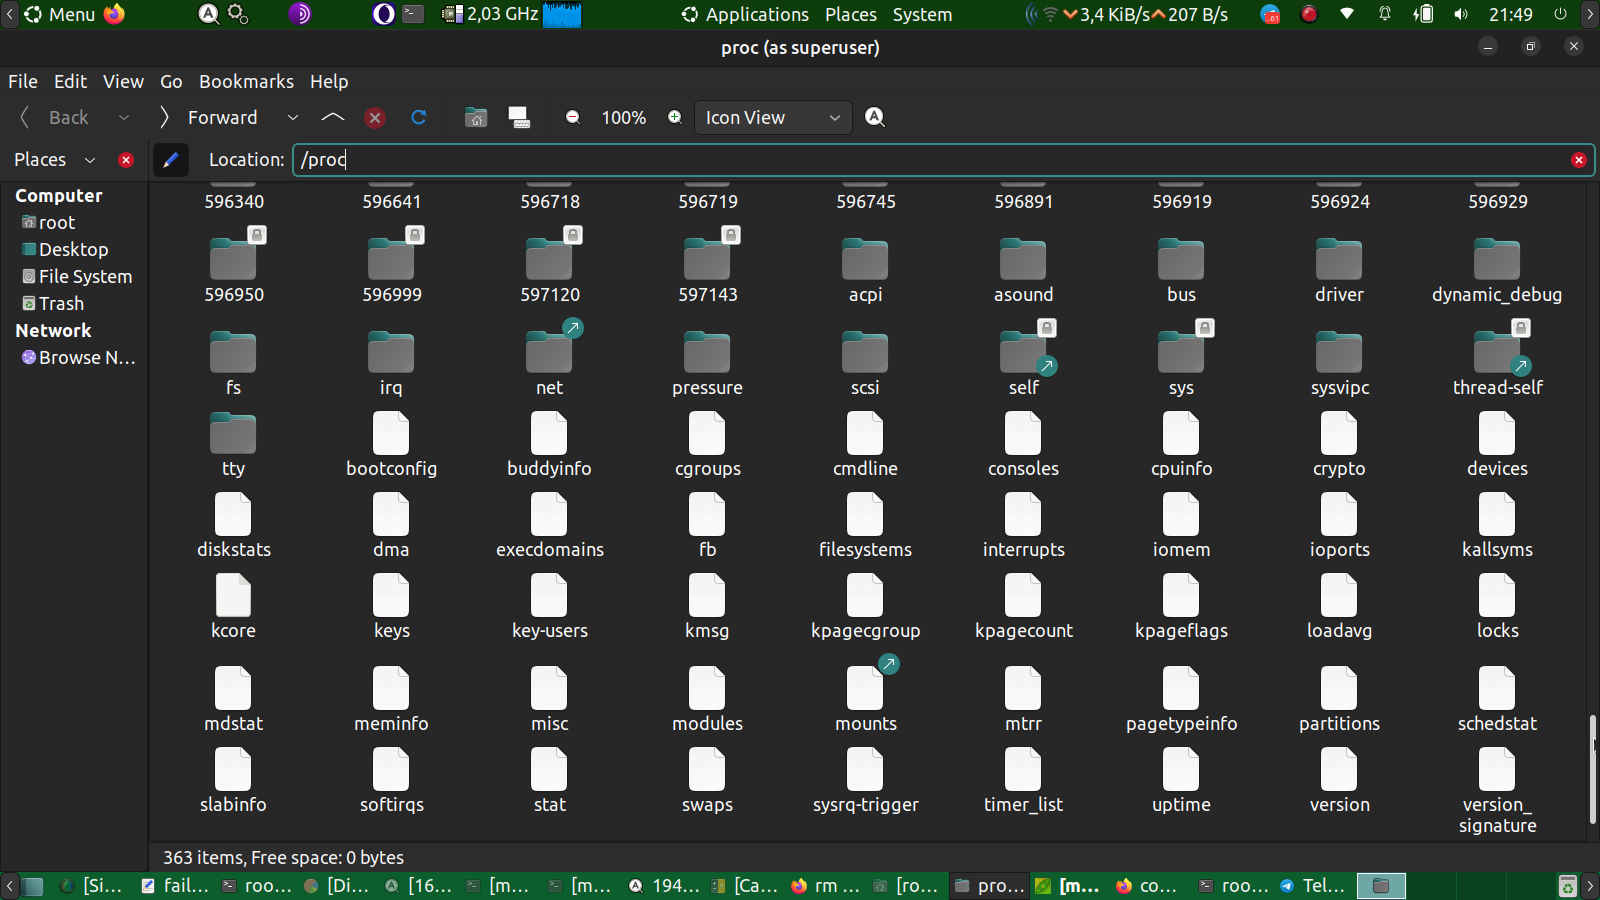
Task: Click the vertical scrollbar handle
Action: [x=1592, y=768]
